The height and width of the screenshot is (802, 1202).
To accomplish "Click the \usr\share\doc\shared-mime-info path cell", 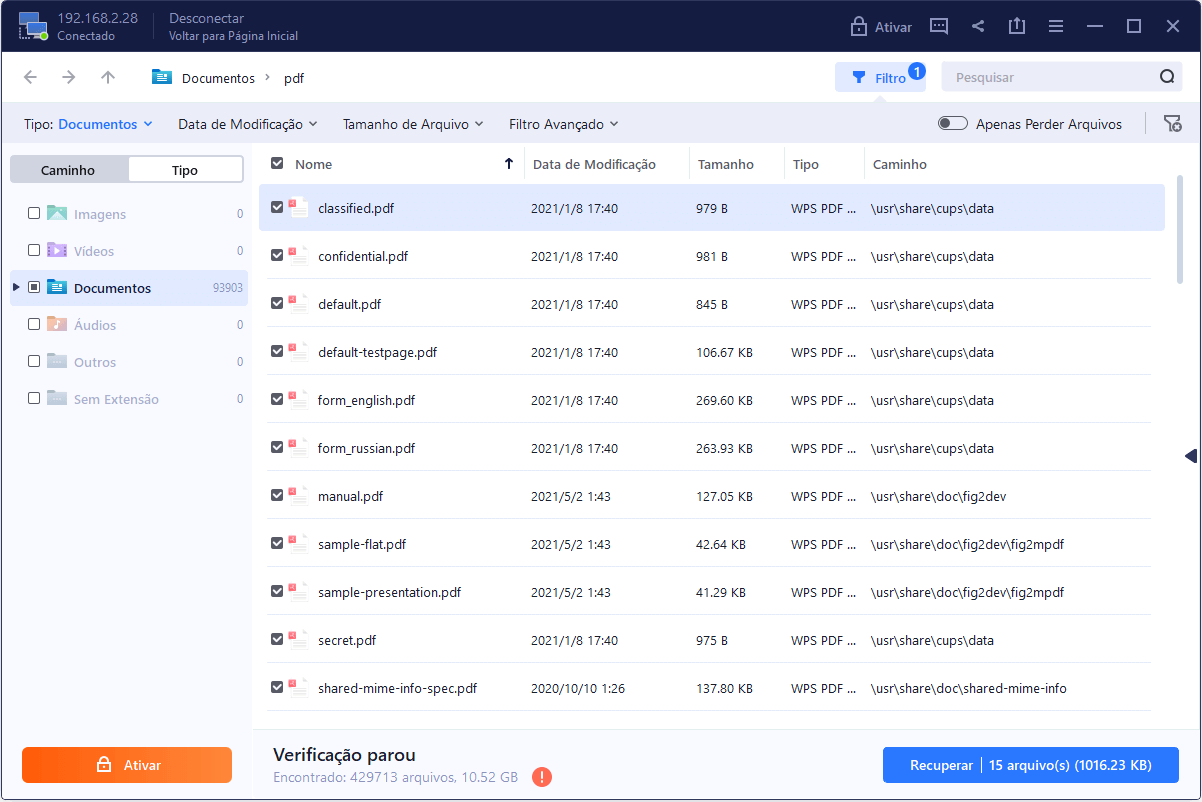I will click(x=969, y=688).
